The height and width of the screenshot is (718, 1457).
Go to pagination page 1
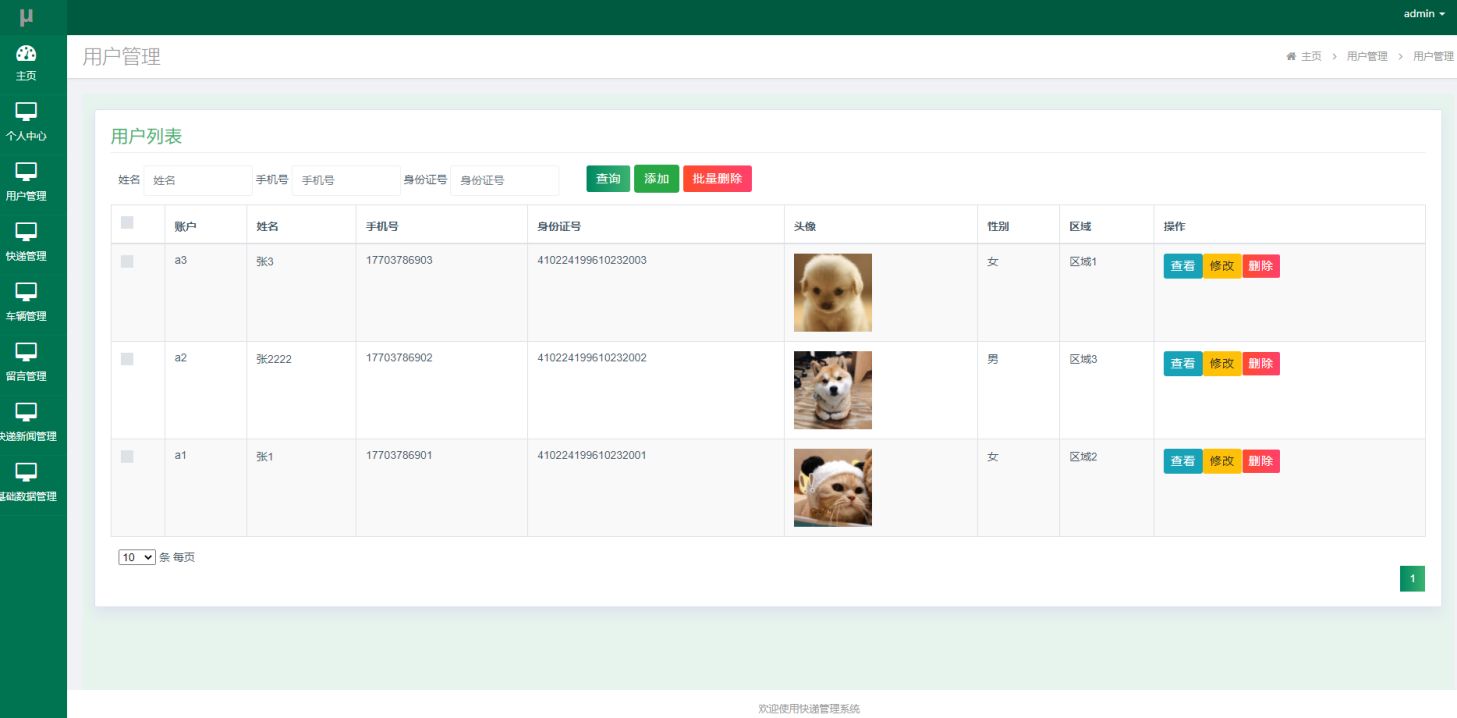click(x=1412, y=579)
